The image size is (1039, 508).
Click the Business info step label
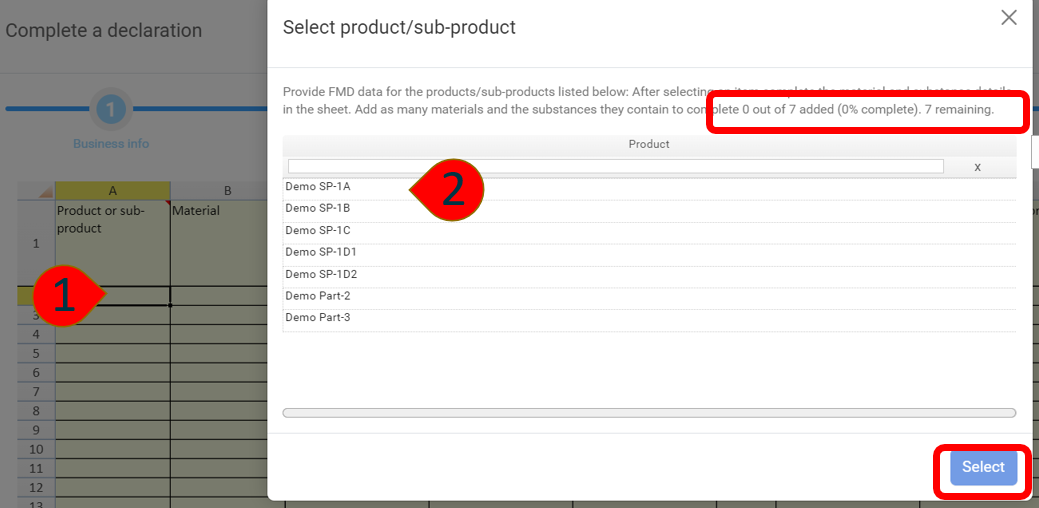pyautogui.click(x=111, y=144)
